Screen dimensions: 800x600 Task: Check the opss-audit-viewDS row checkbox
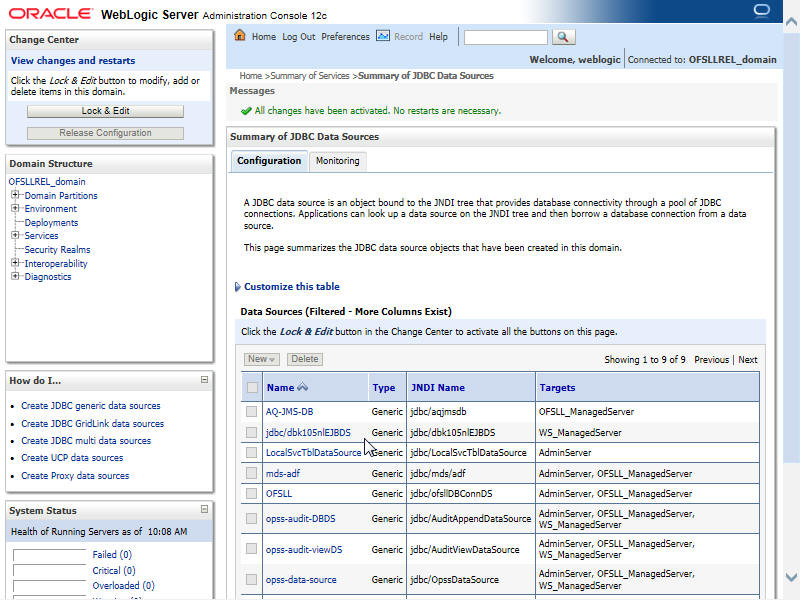pos(251,548)
